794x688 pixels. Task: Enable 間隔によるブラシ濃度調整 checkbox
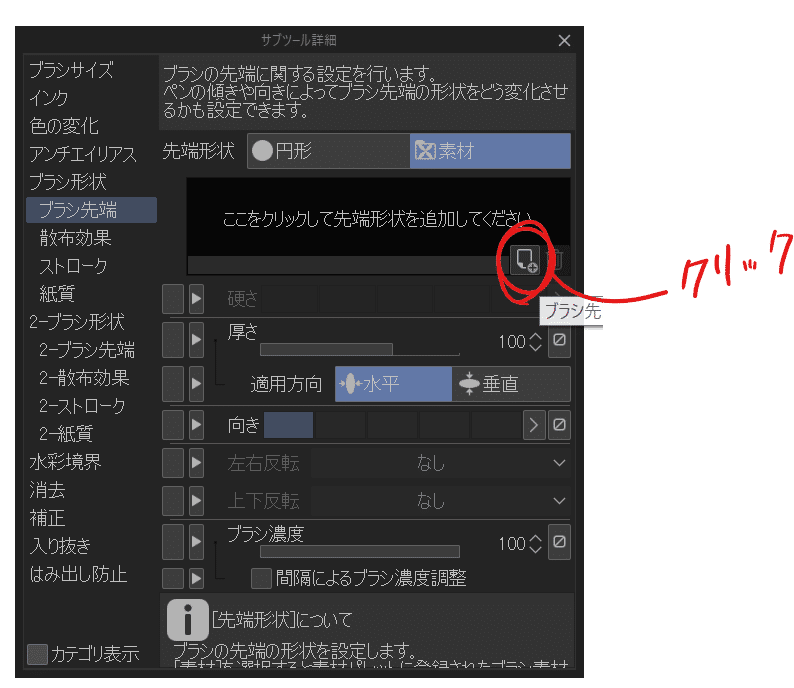tap(261, 578)
